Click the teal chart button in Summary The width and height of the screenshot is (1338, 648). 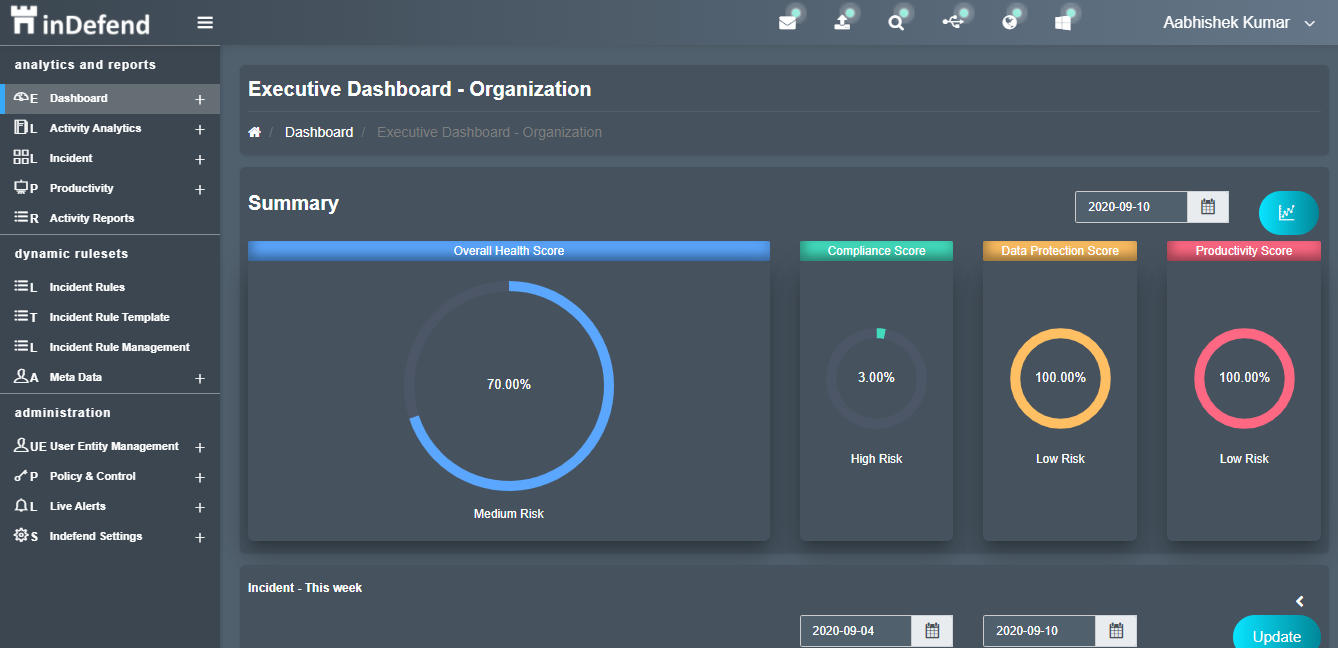(1288, 212)
